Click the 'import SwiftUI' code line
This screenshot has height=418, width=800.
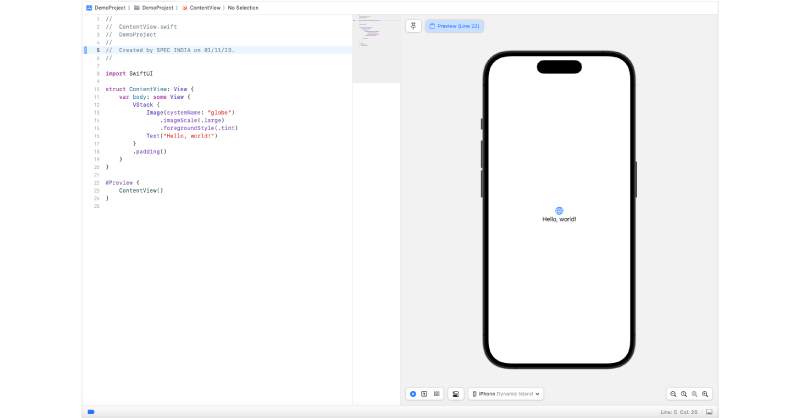pyautogui.click(x=129, y=73)
